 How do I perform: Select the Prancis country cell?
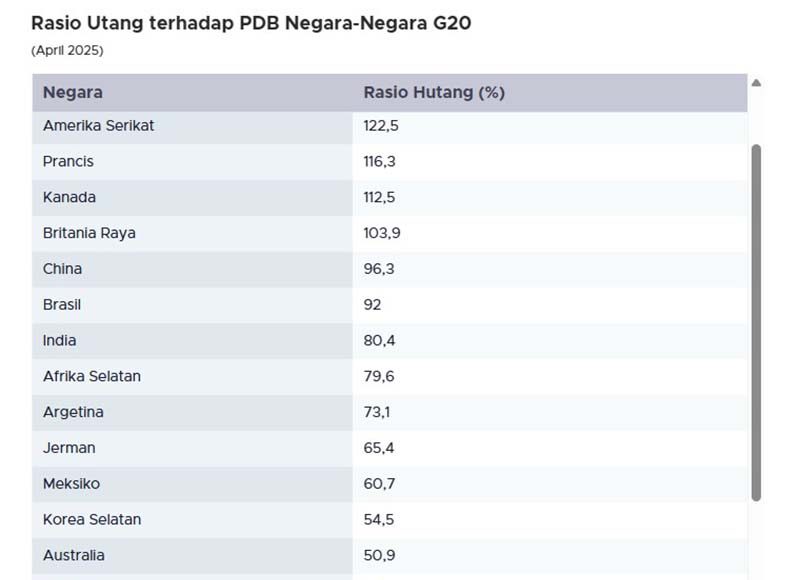click(x=69, y=161)
